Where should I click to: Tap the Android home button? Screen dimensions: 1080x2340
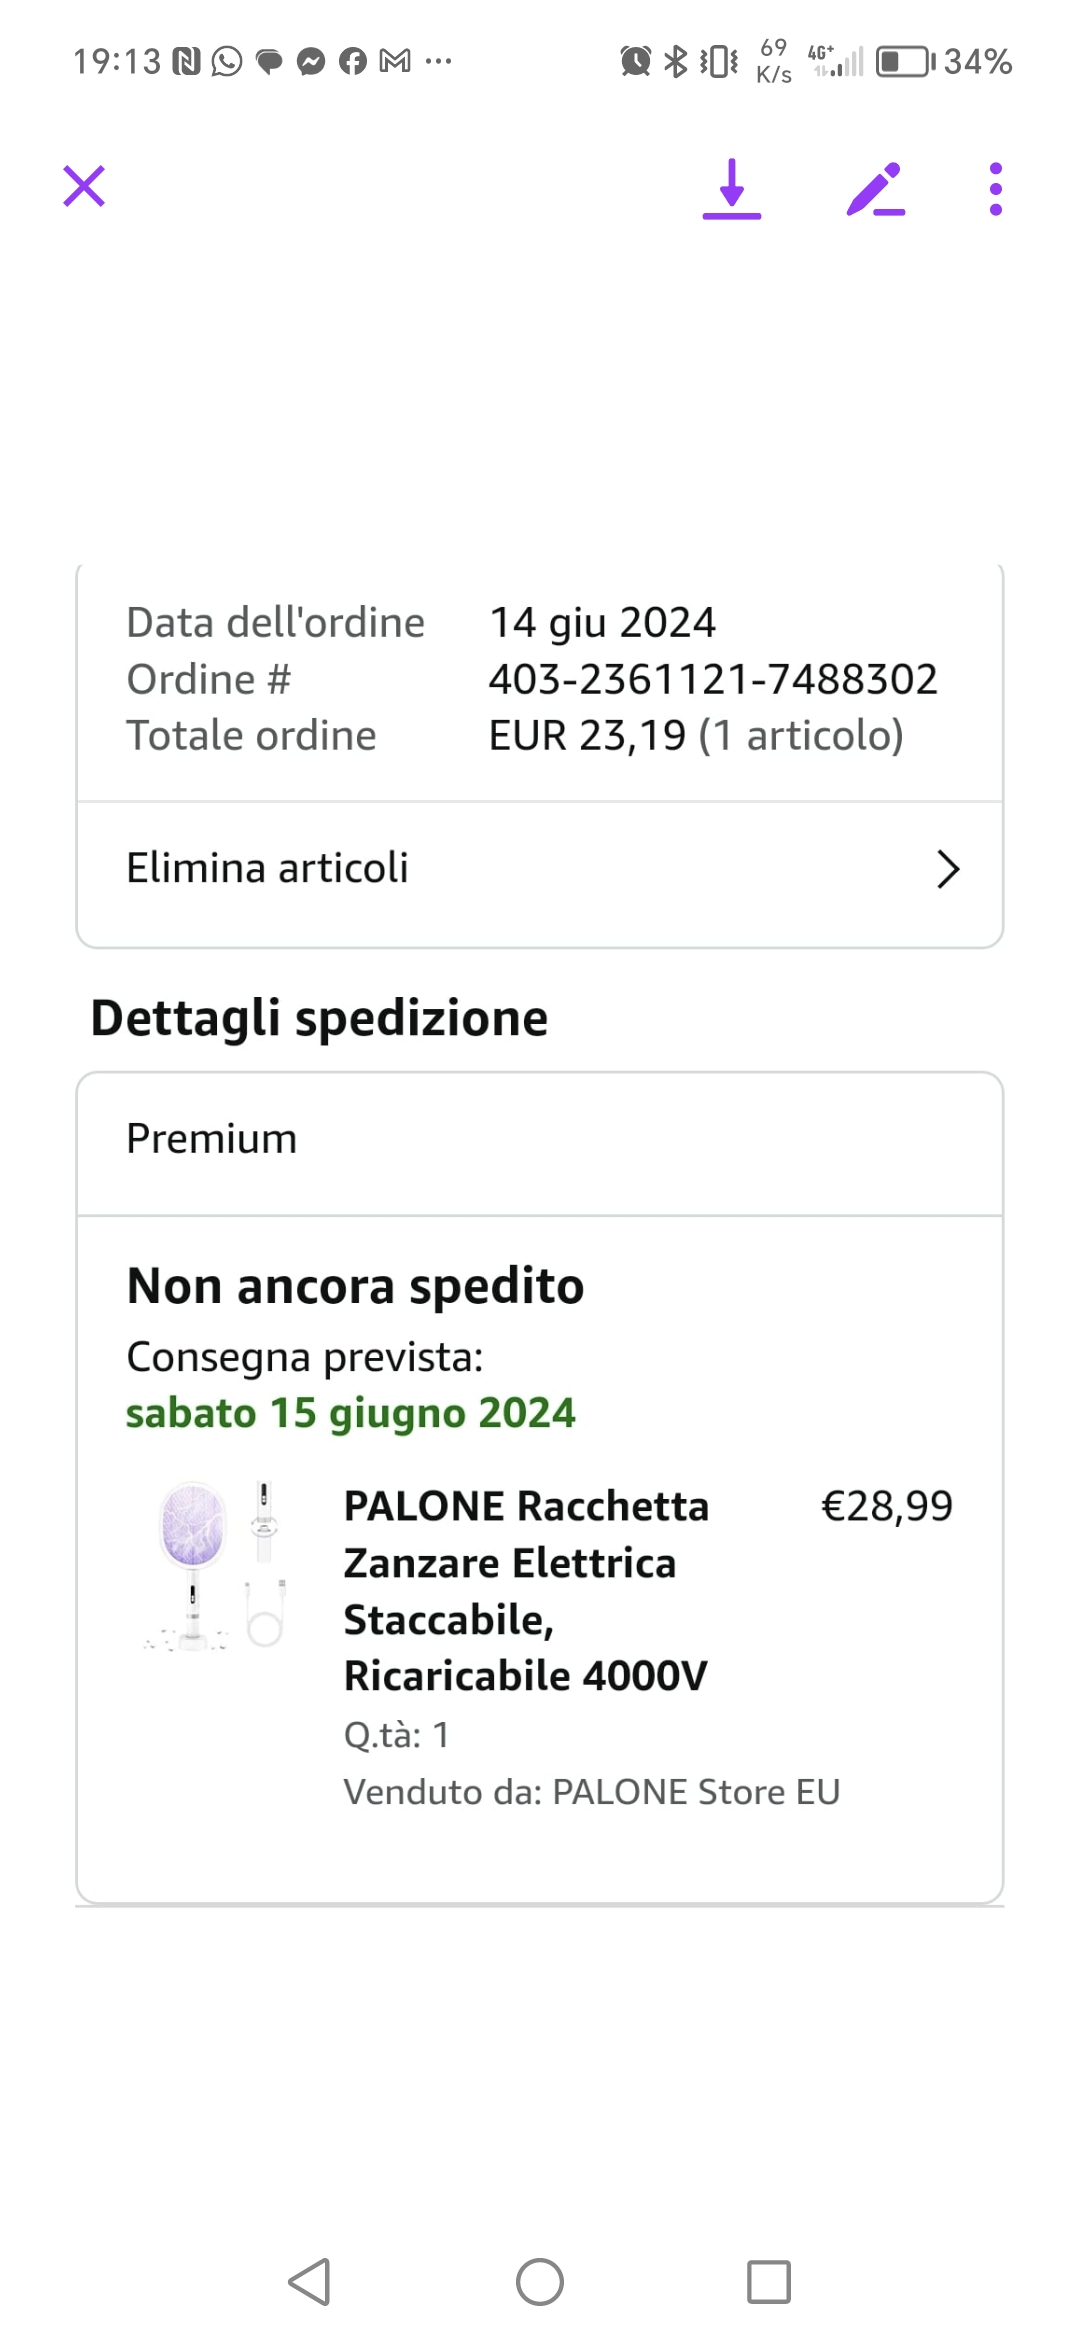(x=540, y=2282)
